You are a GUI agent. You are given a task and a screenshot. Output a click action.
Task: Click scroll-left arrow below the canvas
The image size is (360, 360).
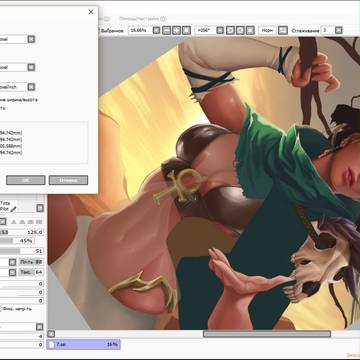click(x=51, y=334)
